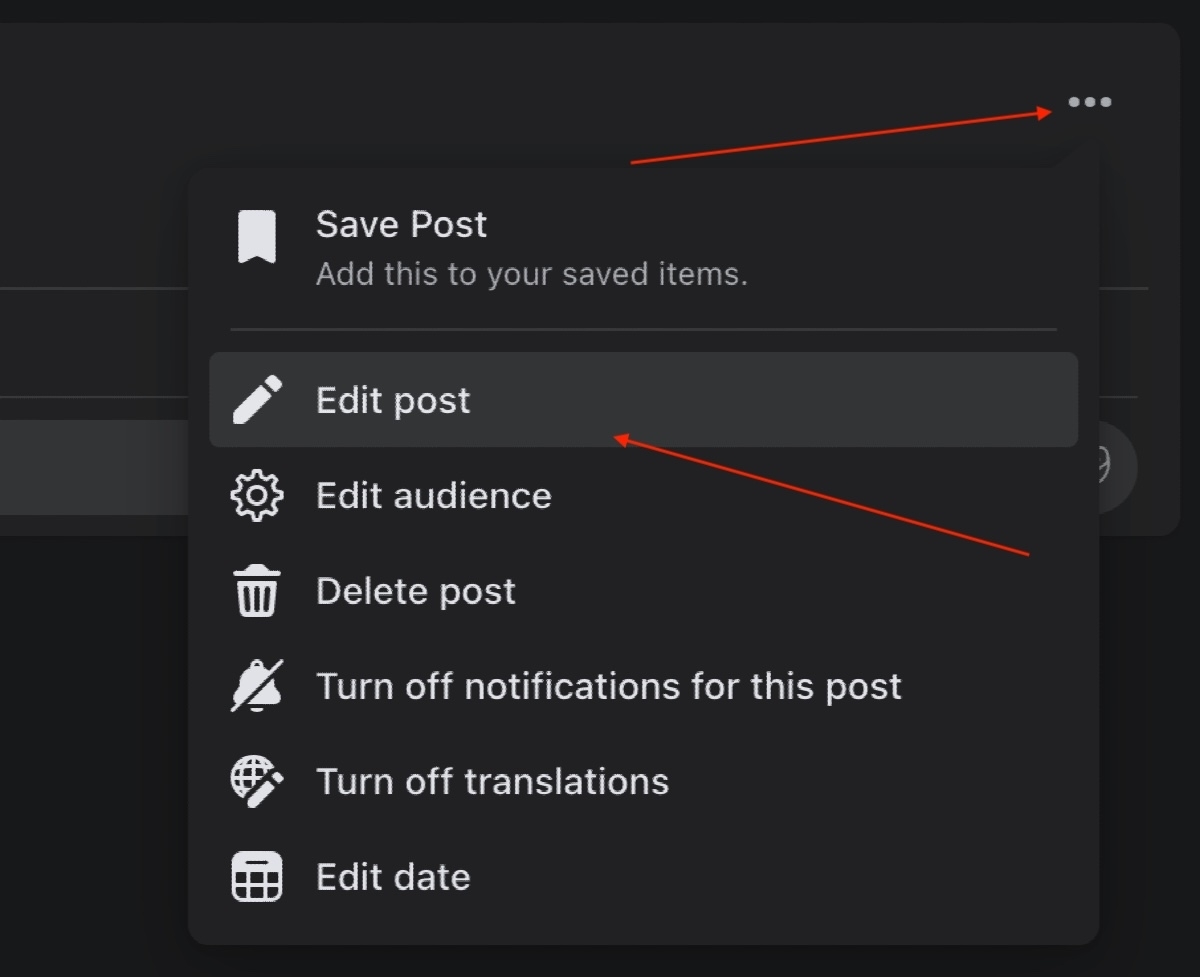
Task: Turn off translations label
Action: pos(492,781)
